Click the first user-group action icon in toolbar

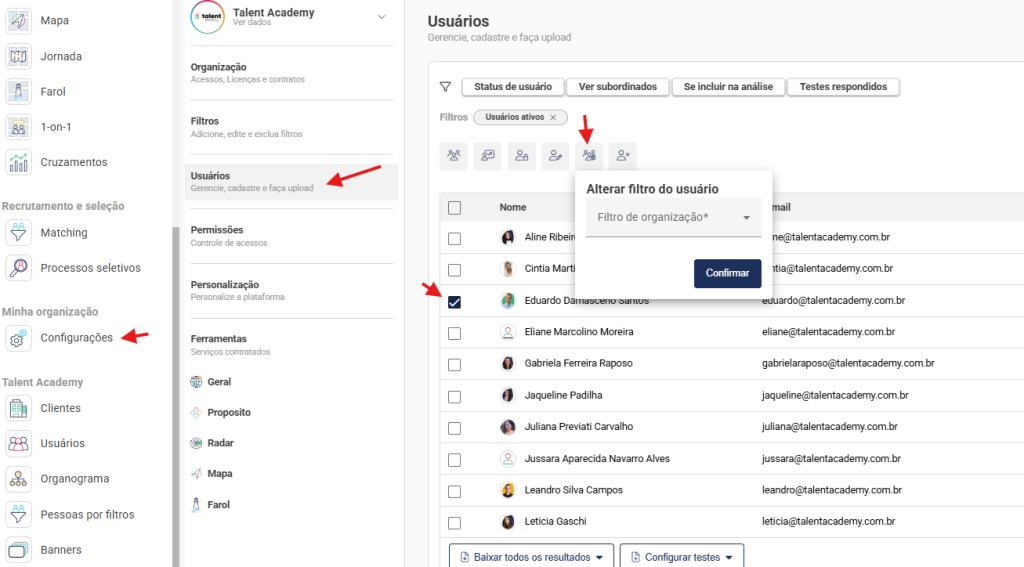[454, 155]
